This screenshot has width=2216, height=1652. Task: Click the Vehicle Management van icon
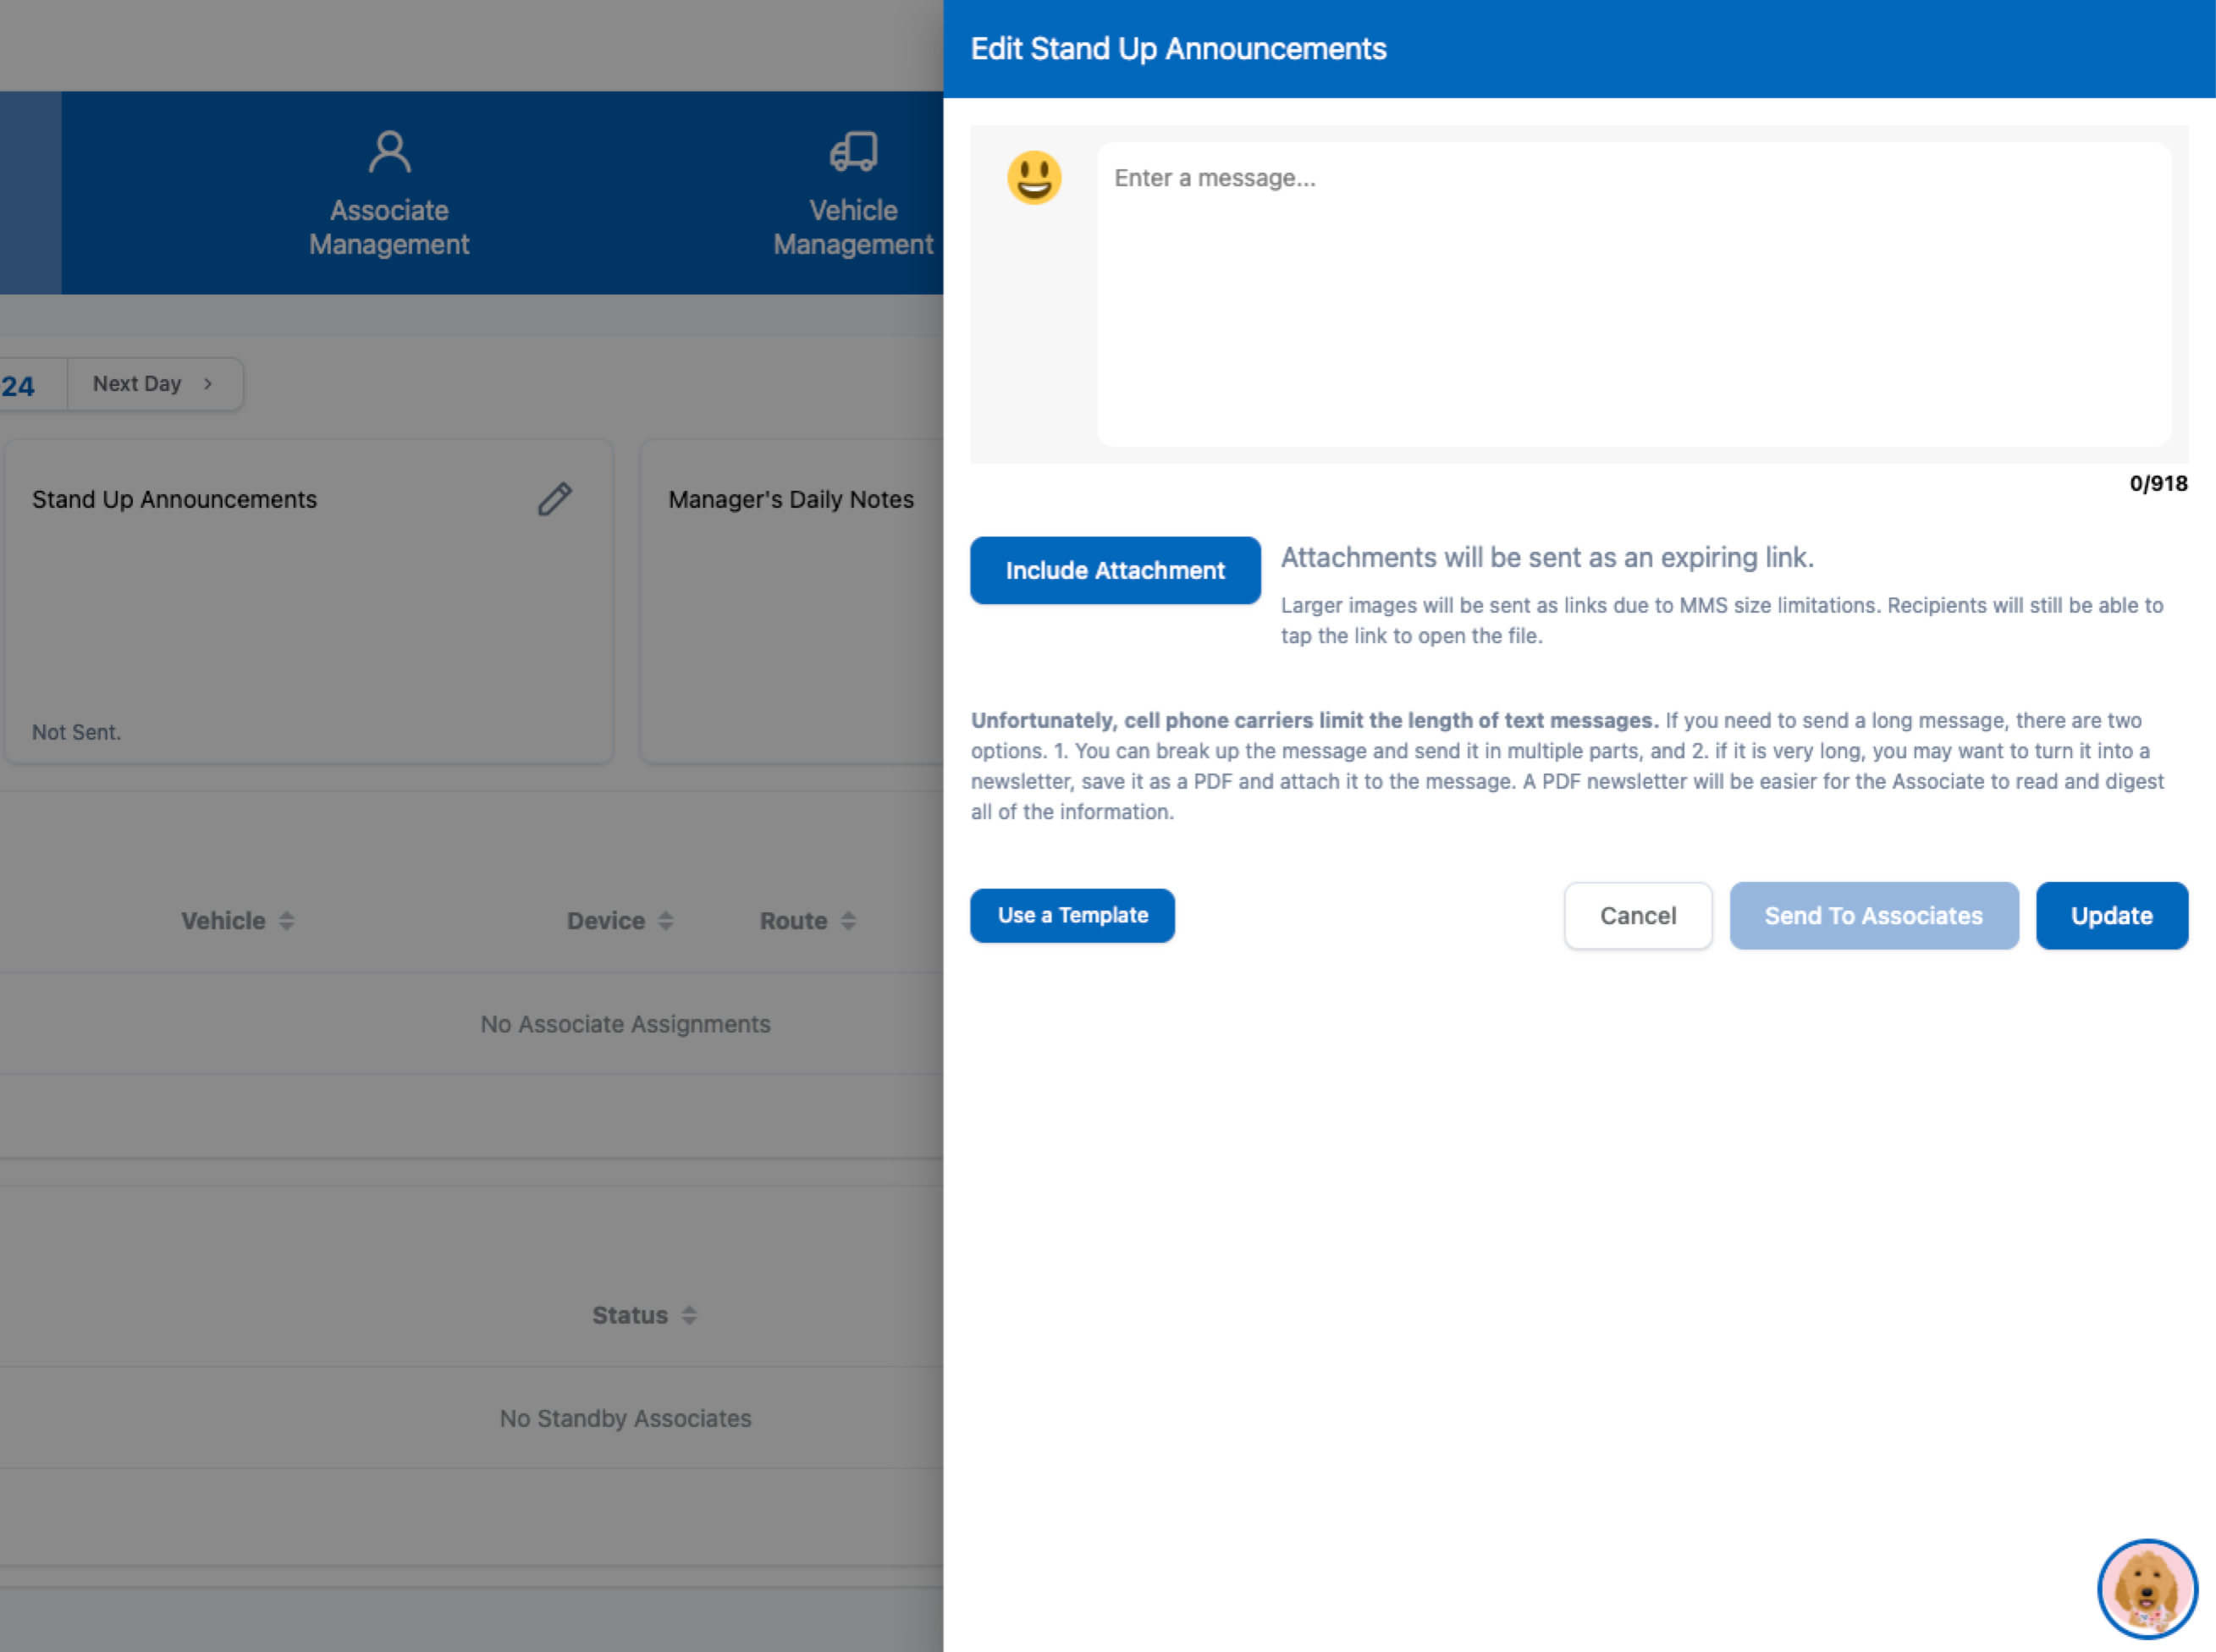[x=853, y=153]
